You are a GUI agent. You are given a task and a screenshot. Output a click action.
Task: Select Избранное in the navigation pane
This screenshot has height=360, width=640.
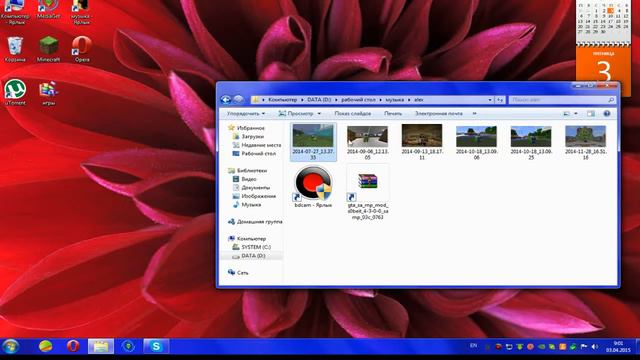(247, 128)
